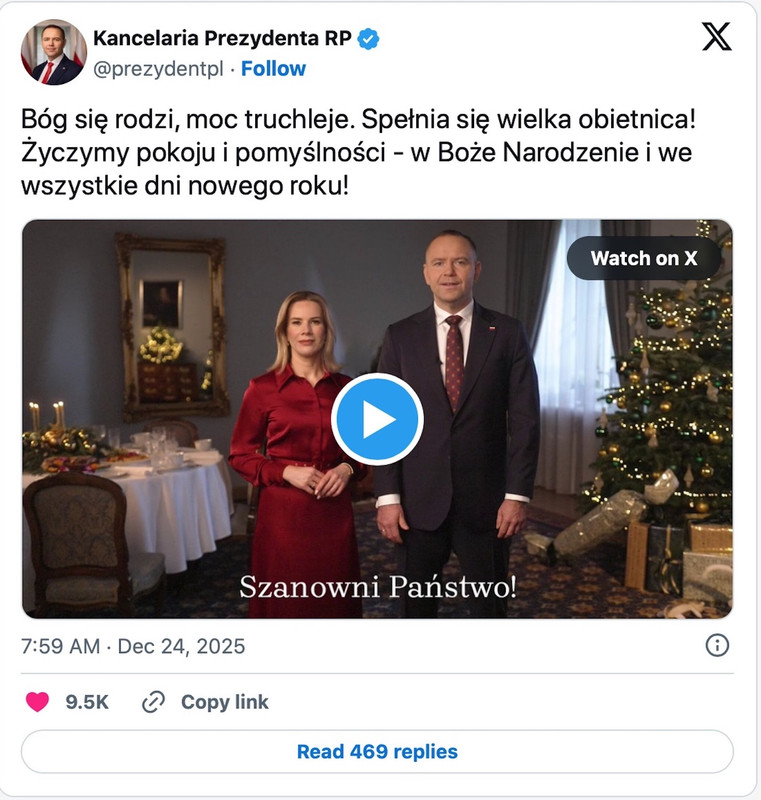Click the 9.5K likes count
Viewport: 761px width, 800px height.
click(87, 702)
